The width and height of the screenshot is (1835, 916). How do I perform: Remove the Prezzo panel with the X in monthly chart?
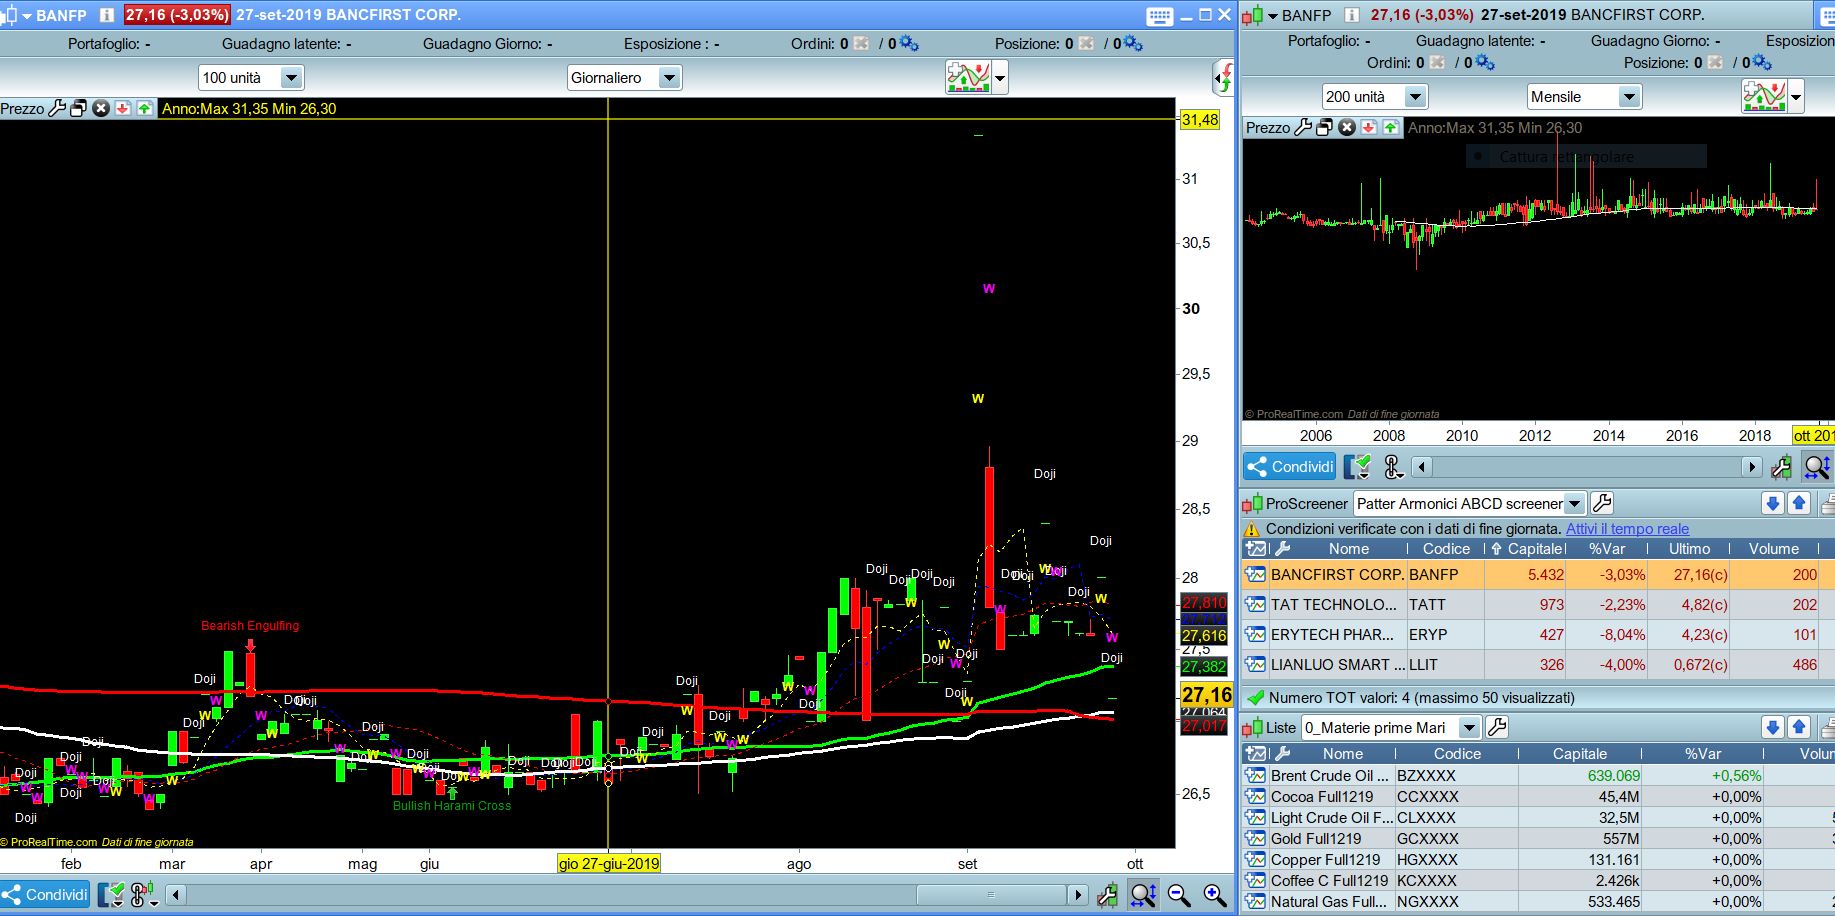pos(1347,127)
